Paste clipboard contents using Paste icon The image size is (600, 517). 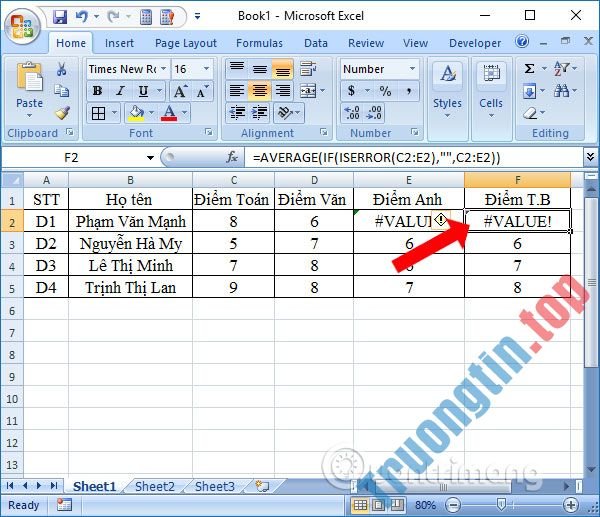[29, 79]
